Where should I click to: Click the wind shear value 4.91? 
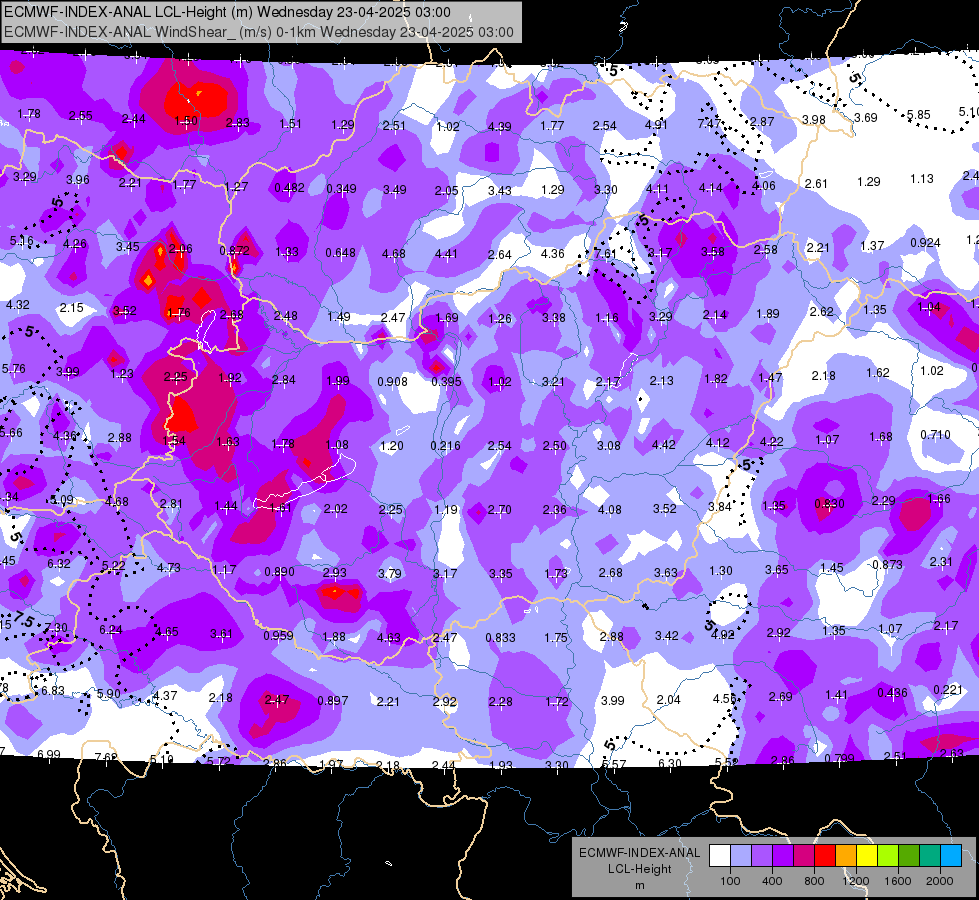click(x=656, y=124)
